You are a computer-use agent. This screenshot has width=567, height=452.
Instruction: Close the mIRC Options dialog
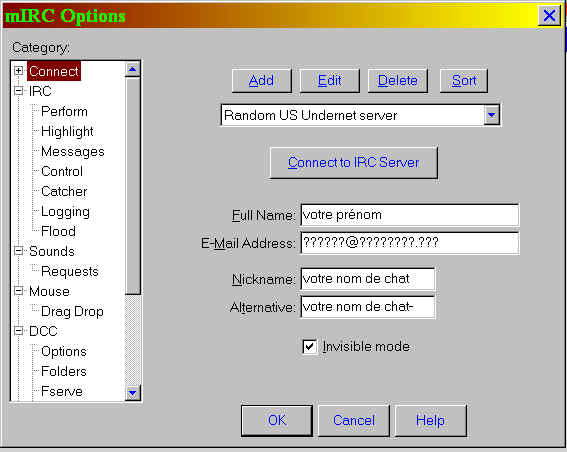pos(549,16)
